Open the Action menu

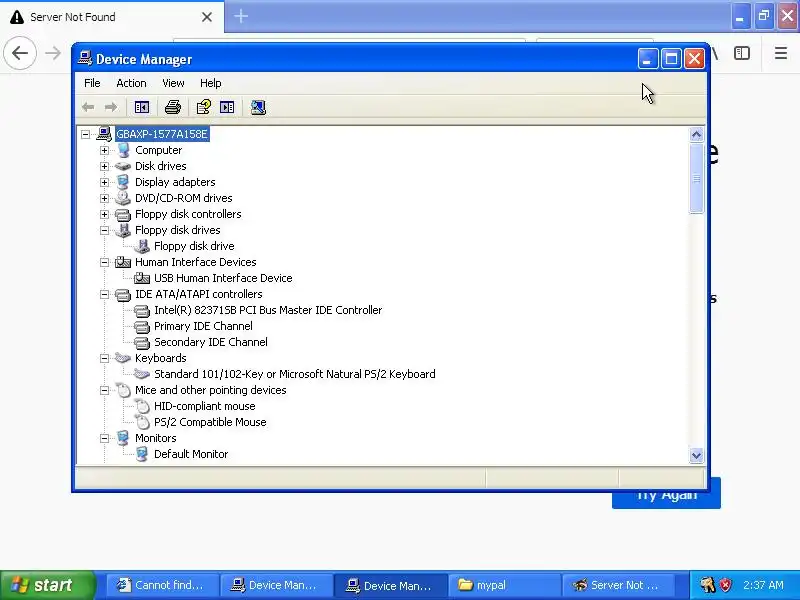(131, 83)
